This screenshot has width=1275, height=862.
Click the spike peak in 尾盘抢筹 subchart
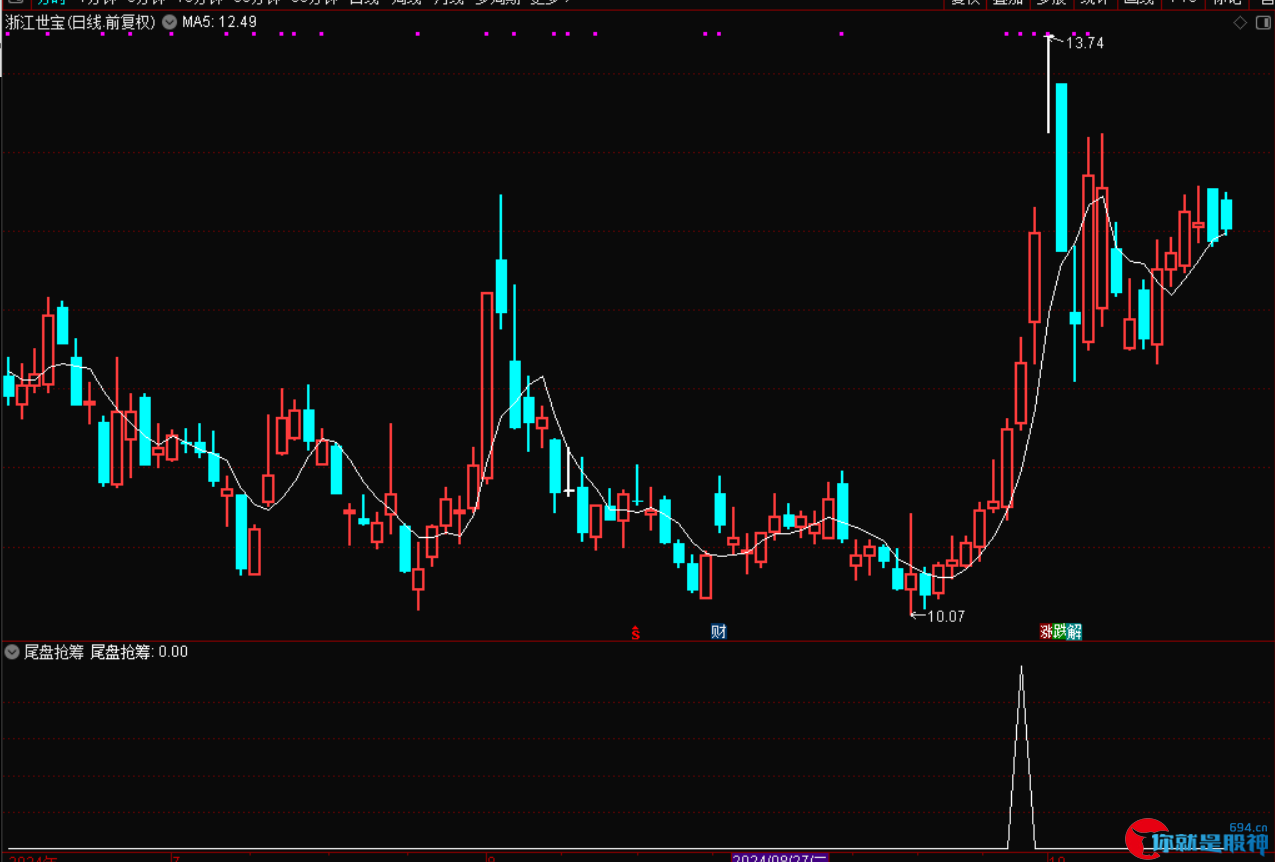(x=1021, y=667)
